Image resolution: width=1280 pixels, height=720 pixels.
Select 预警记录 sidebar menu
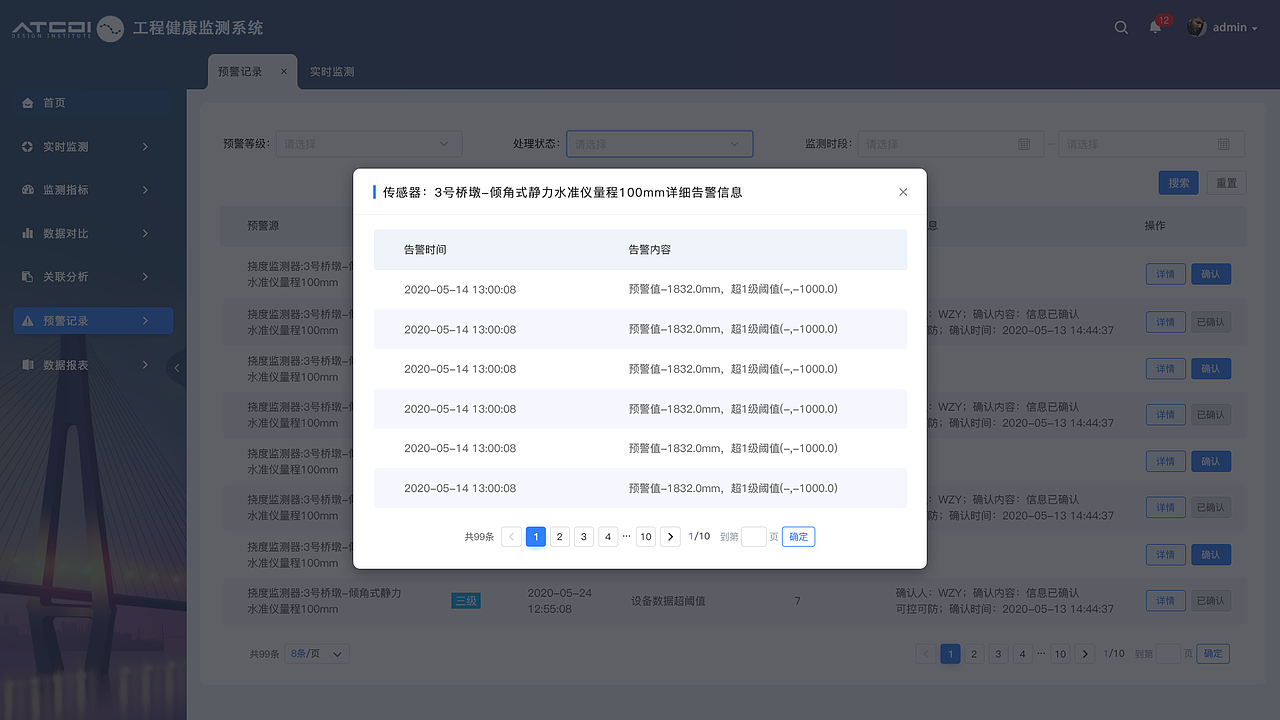(93, 321)
